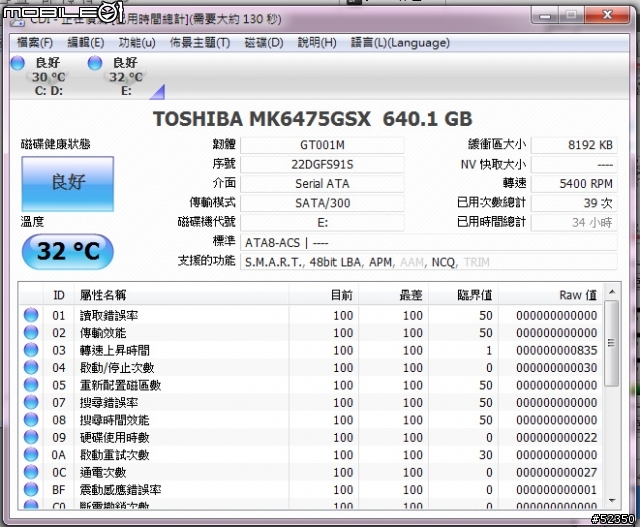Click the raw value 000000000835
The height and width of the screenshot is (527, 640).
pos(556,350)
